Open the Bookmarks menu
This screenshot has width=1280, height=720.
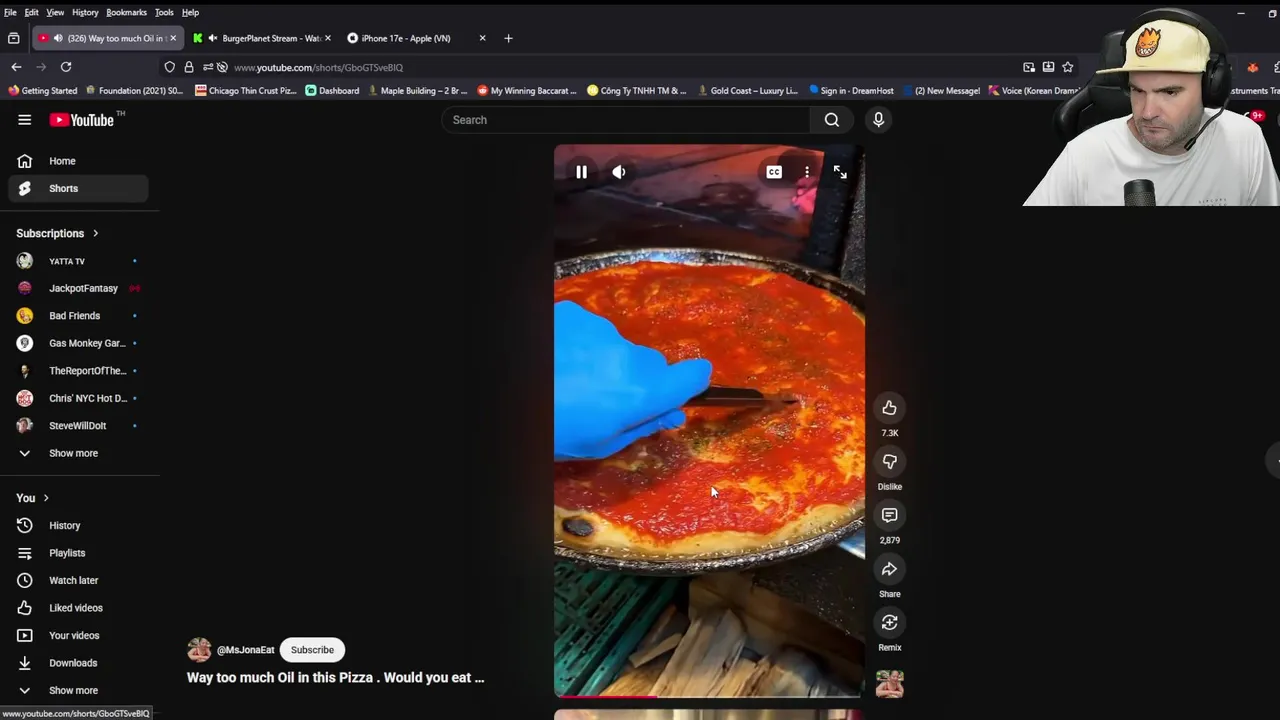click(x=126, y=12)
